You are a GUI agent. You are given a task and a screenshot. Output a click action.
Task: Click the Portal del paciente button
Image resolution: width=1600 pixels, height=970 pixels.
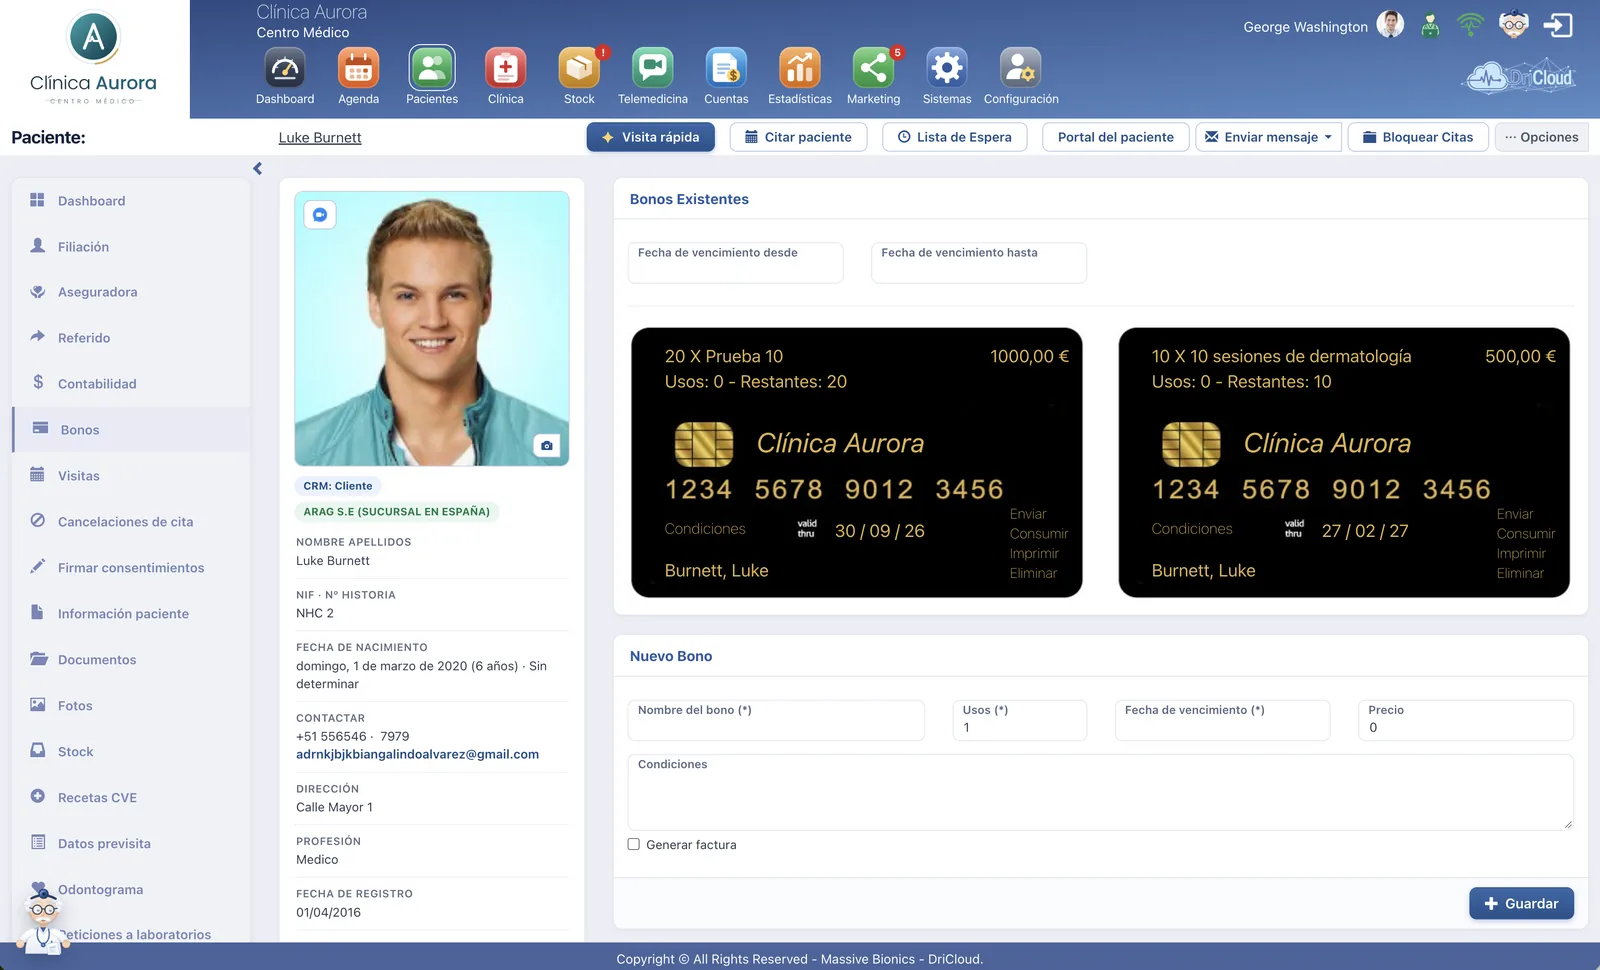1115,137
